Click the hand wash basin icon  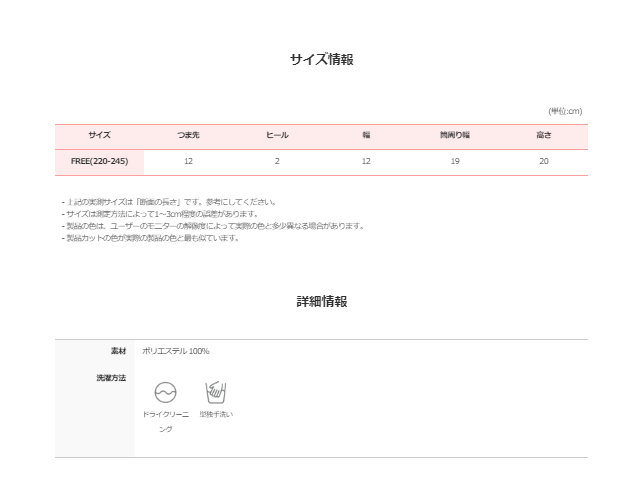pyautogui.click(x=216, y=392)
